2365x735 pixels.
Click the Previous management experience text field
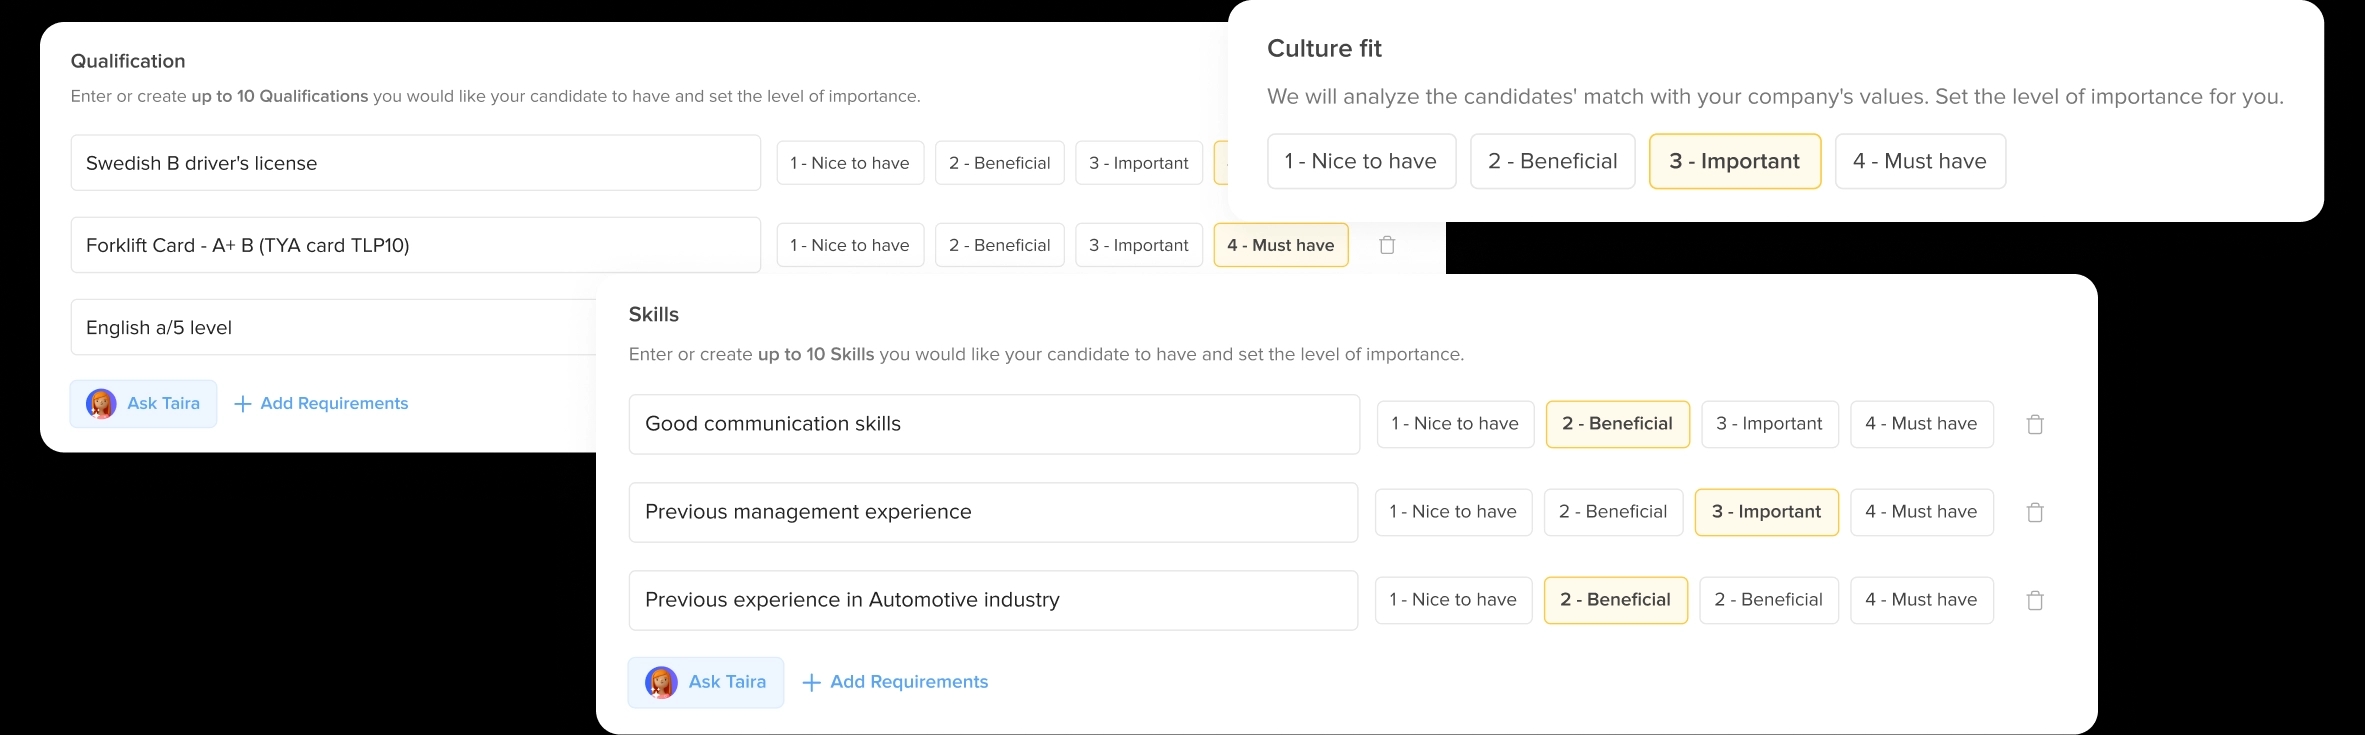click(x=992, y=512)
